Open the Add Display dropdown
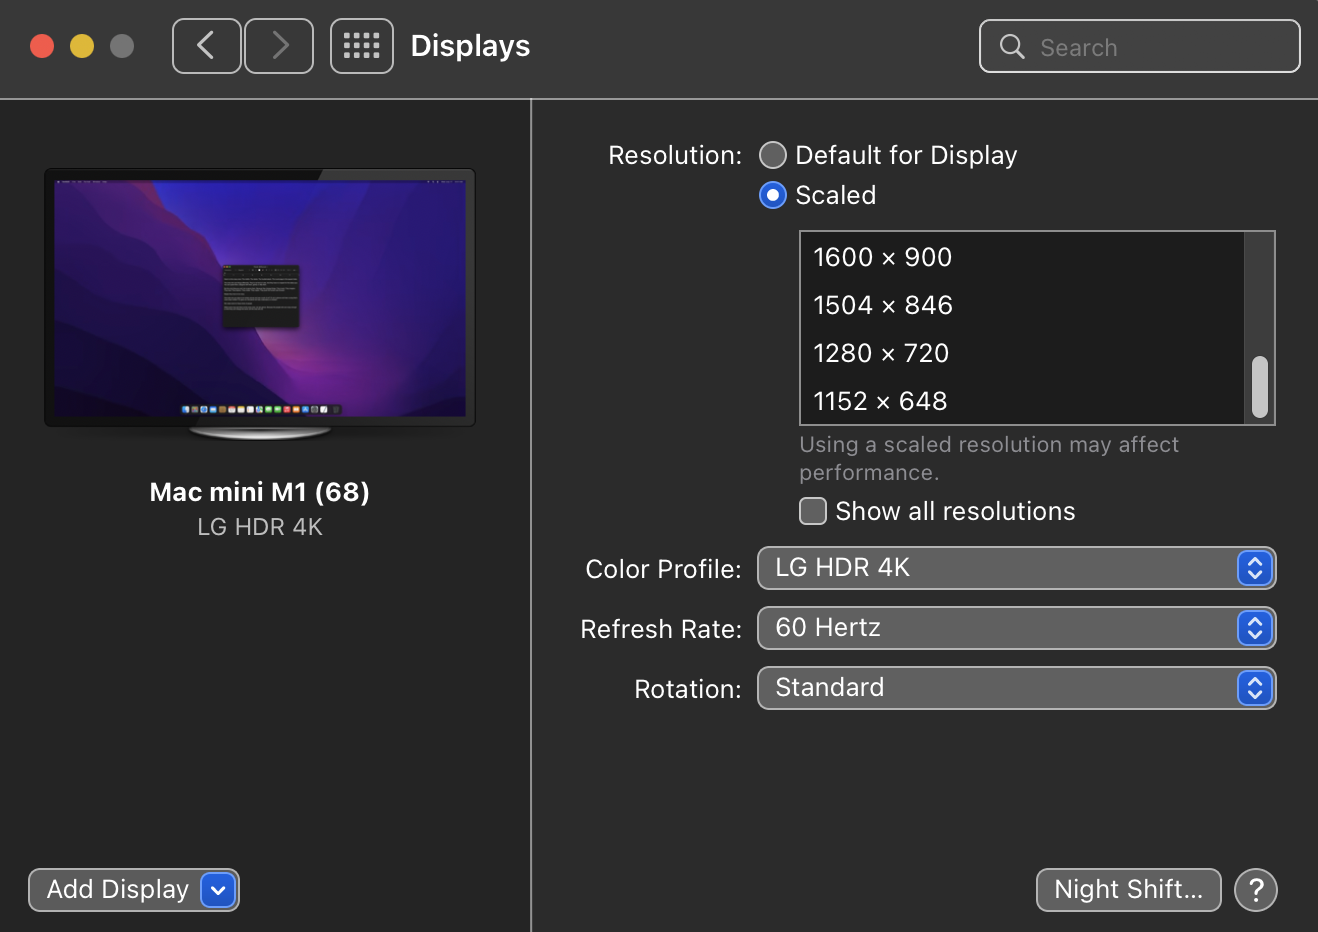Image resolution: width=1318 pixels, height=932 pixels. [x=134, y=890]
